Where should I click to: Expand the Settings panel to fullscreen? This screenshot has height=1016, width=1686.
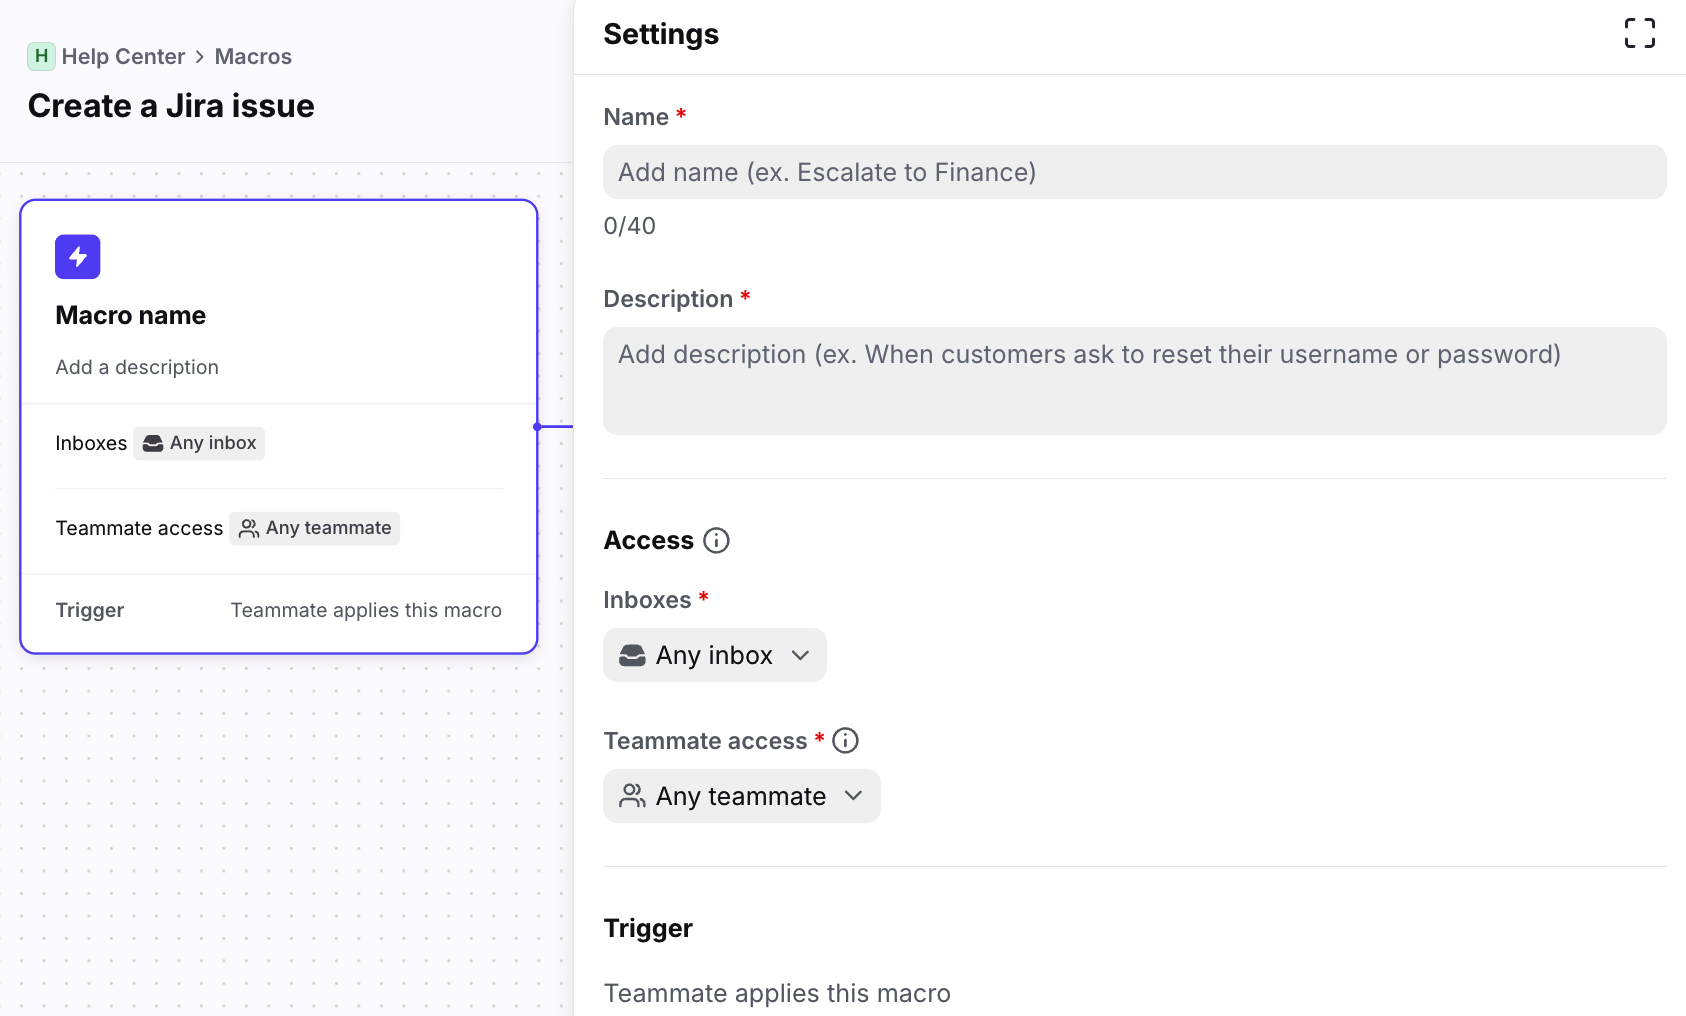click(x=1639, y=33)
